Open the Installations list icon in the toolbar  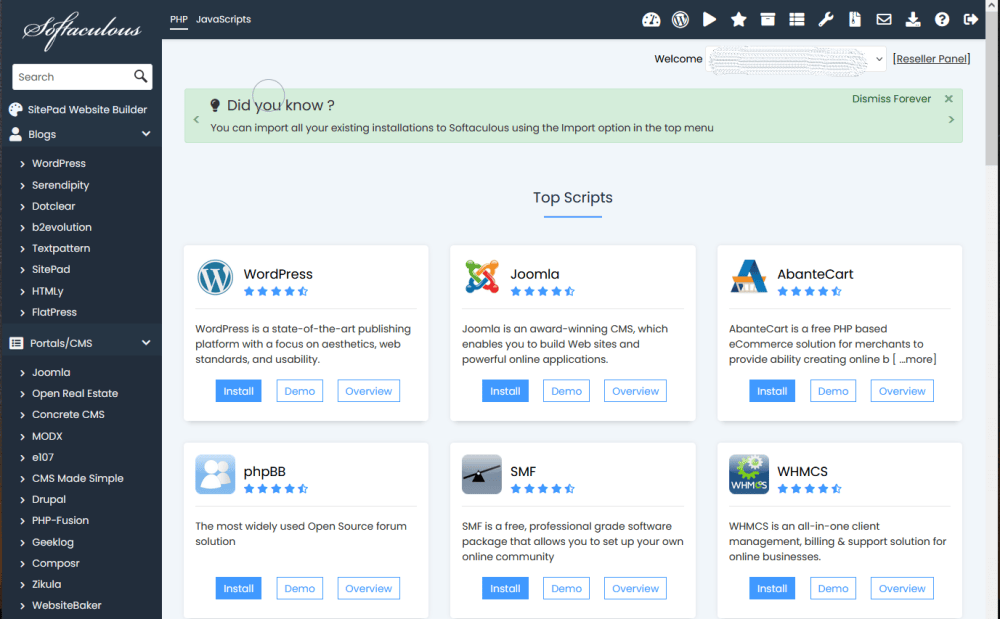click(x=796, y=19)
